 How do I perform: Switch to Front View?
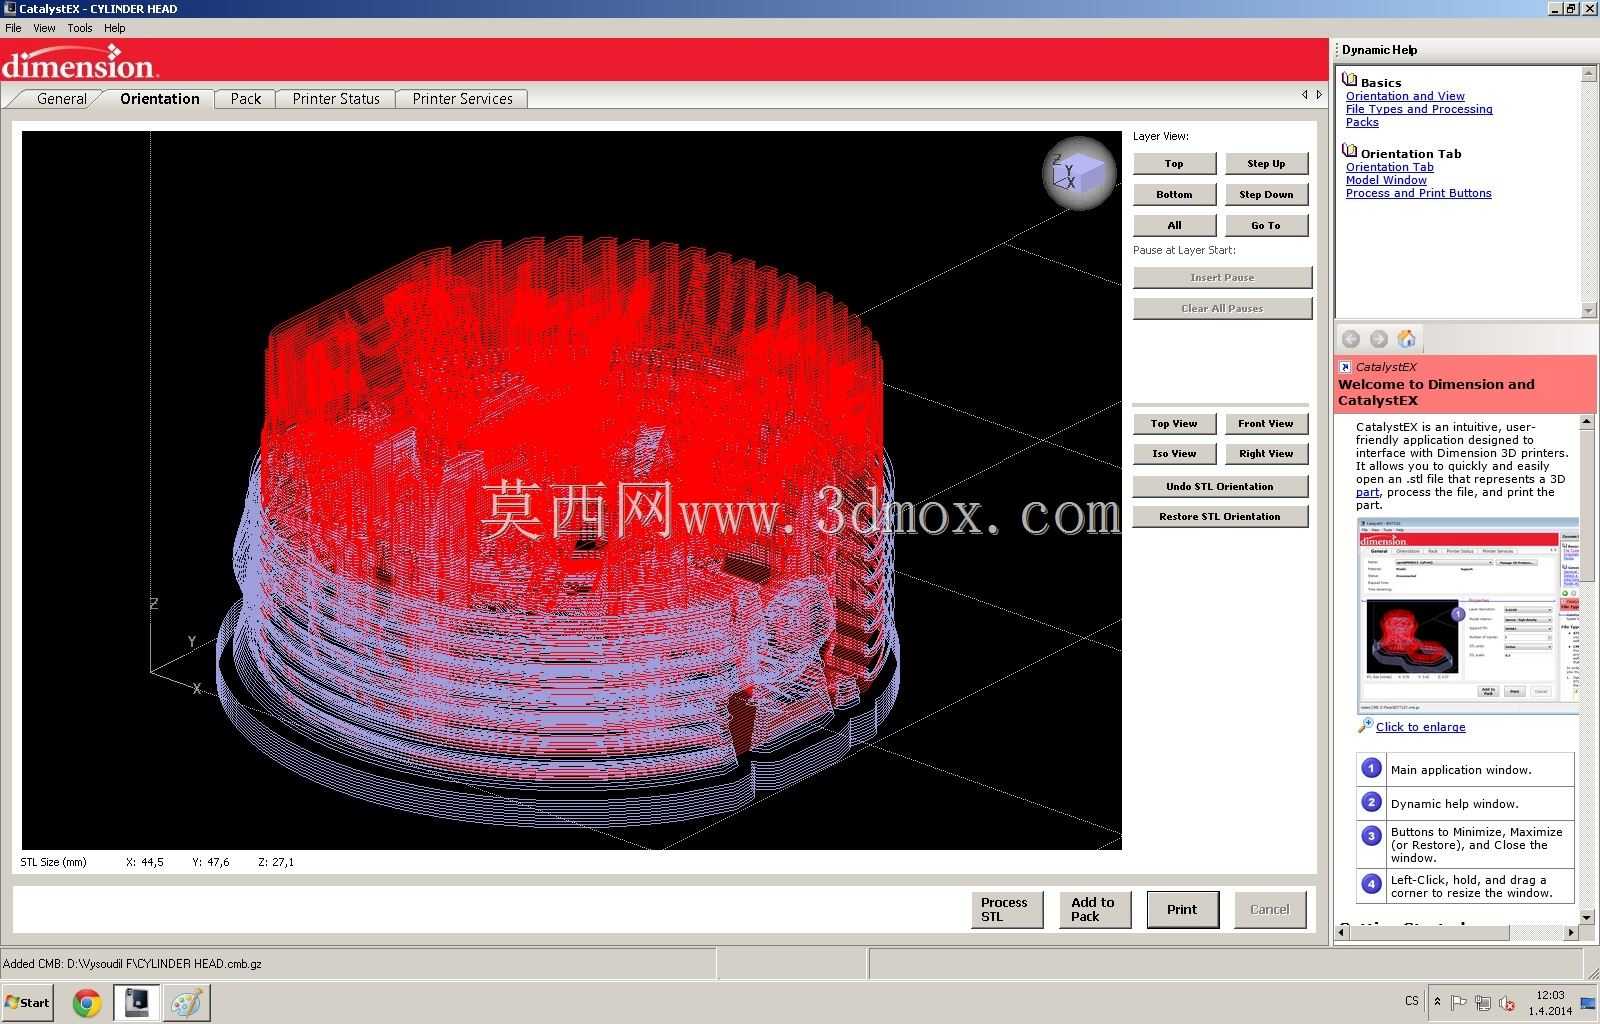[1267, 424]
